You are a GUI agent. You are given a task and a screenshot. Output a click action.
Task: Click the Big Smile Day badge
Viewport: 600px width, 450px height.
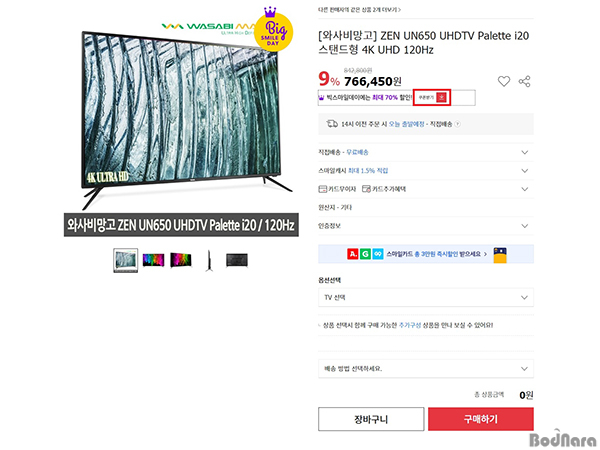(x=274, y=30)
